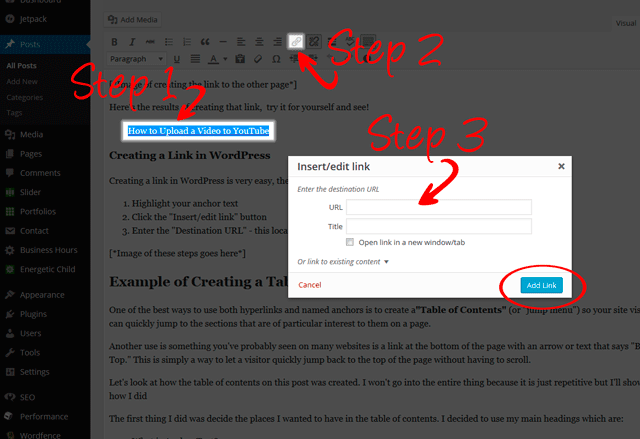Click the URL input field in the dialog
Screen dimensions: 640x439
(439, 207)
